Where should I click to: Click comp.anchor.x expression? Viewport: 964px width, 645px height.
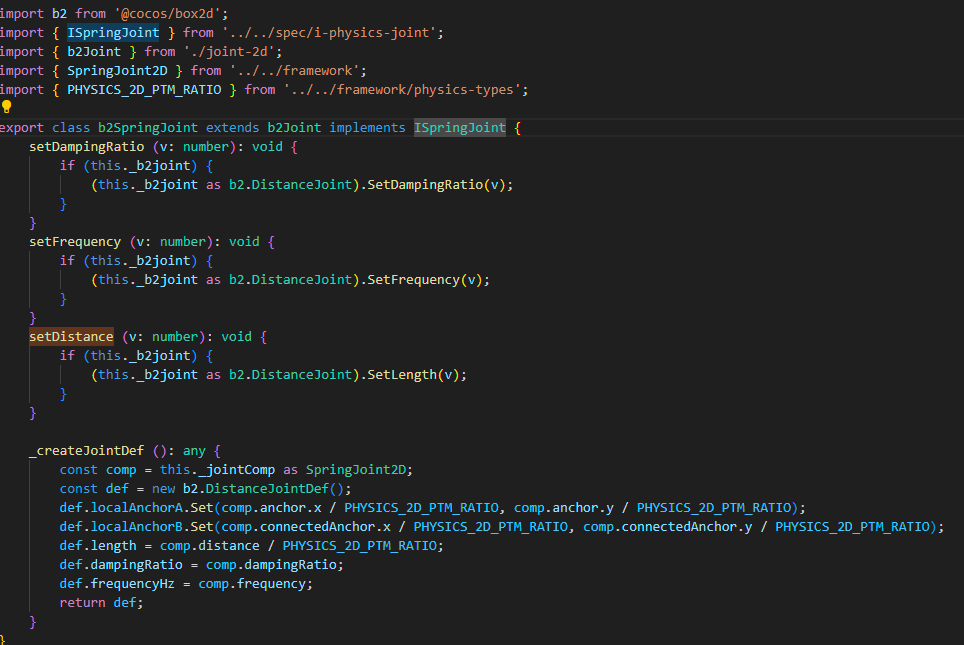pos(271,508)
